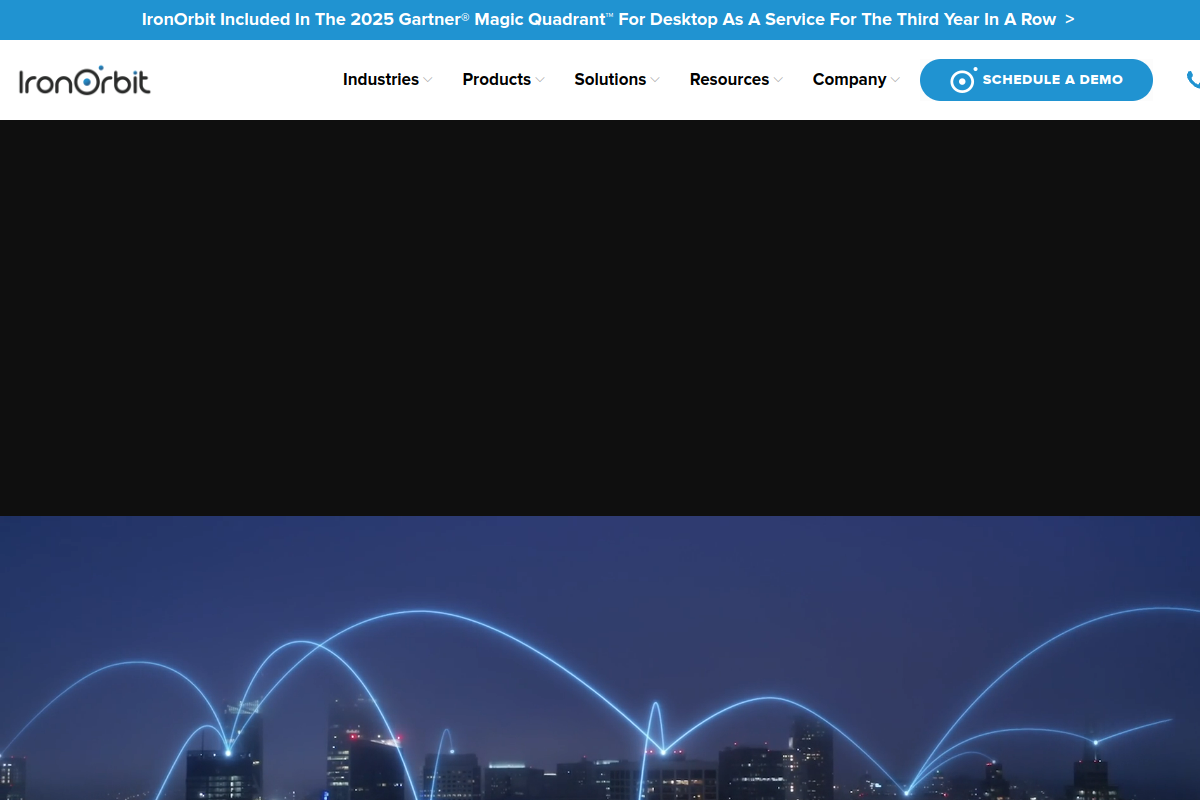Open the Gartner Magic Quadrant announcement banner
The height and width of the screenshot is (800, 1200).
click(x=600, y=20)
